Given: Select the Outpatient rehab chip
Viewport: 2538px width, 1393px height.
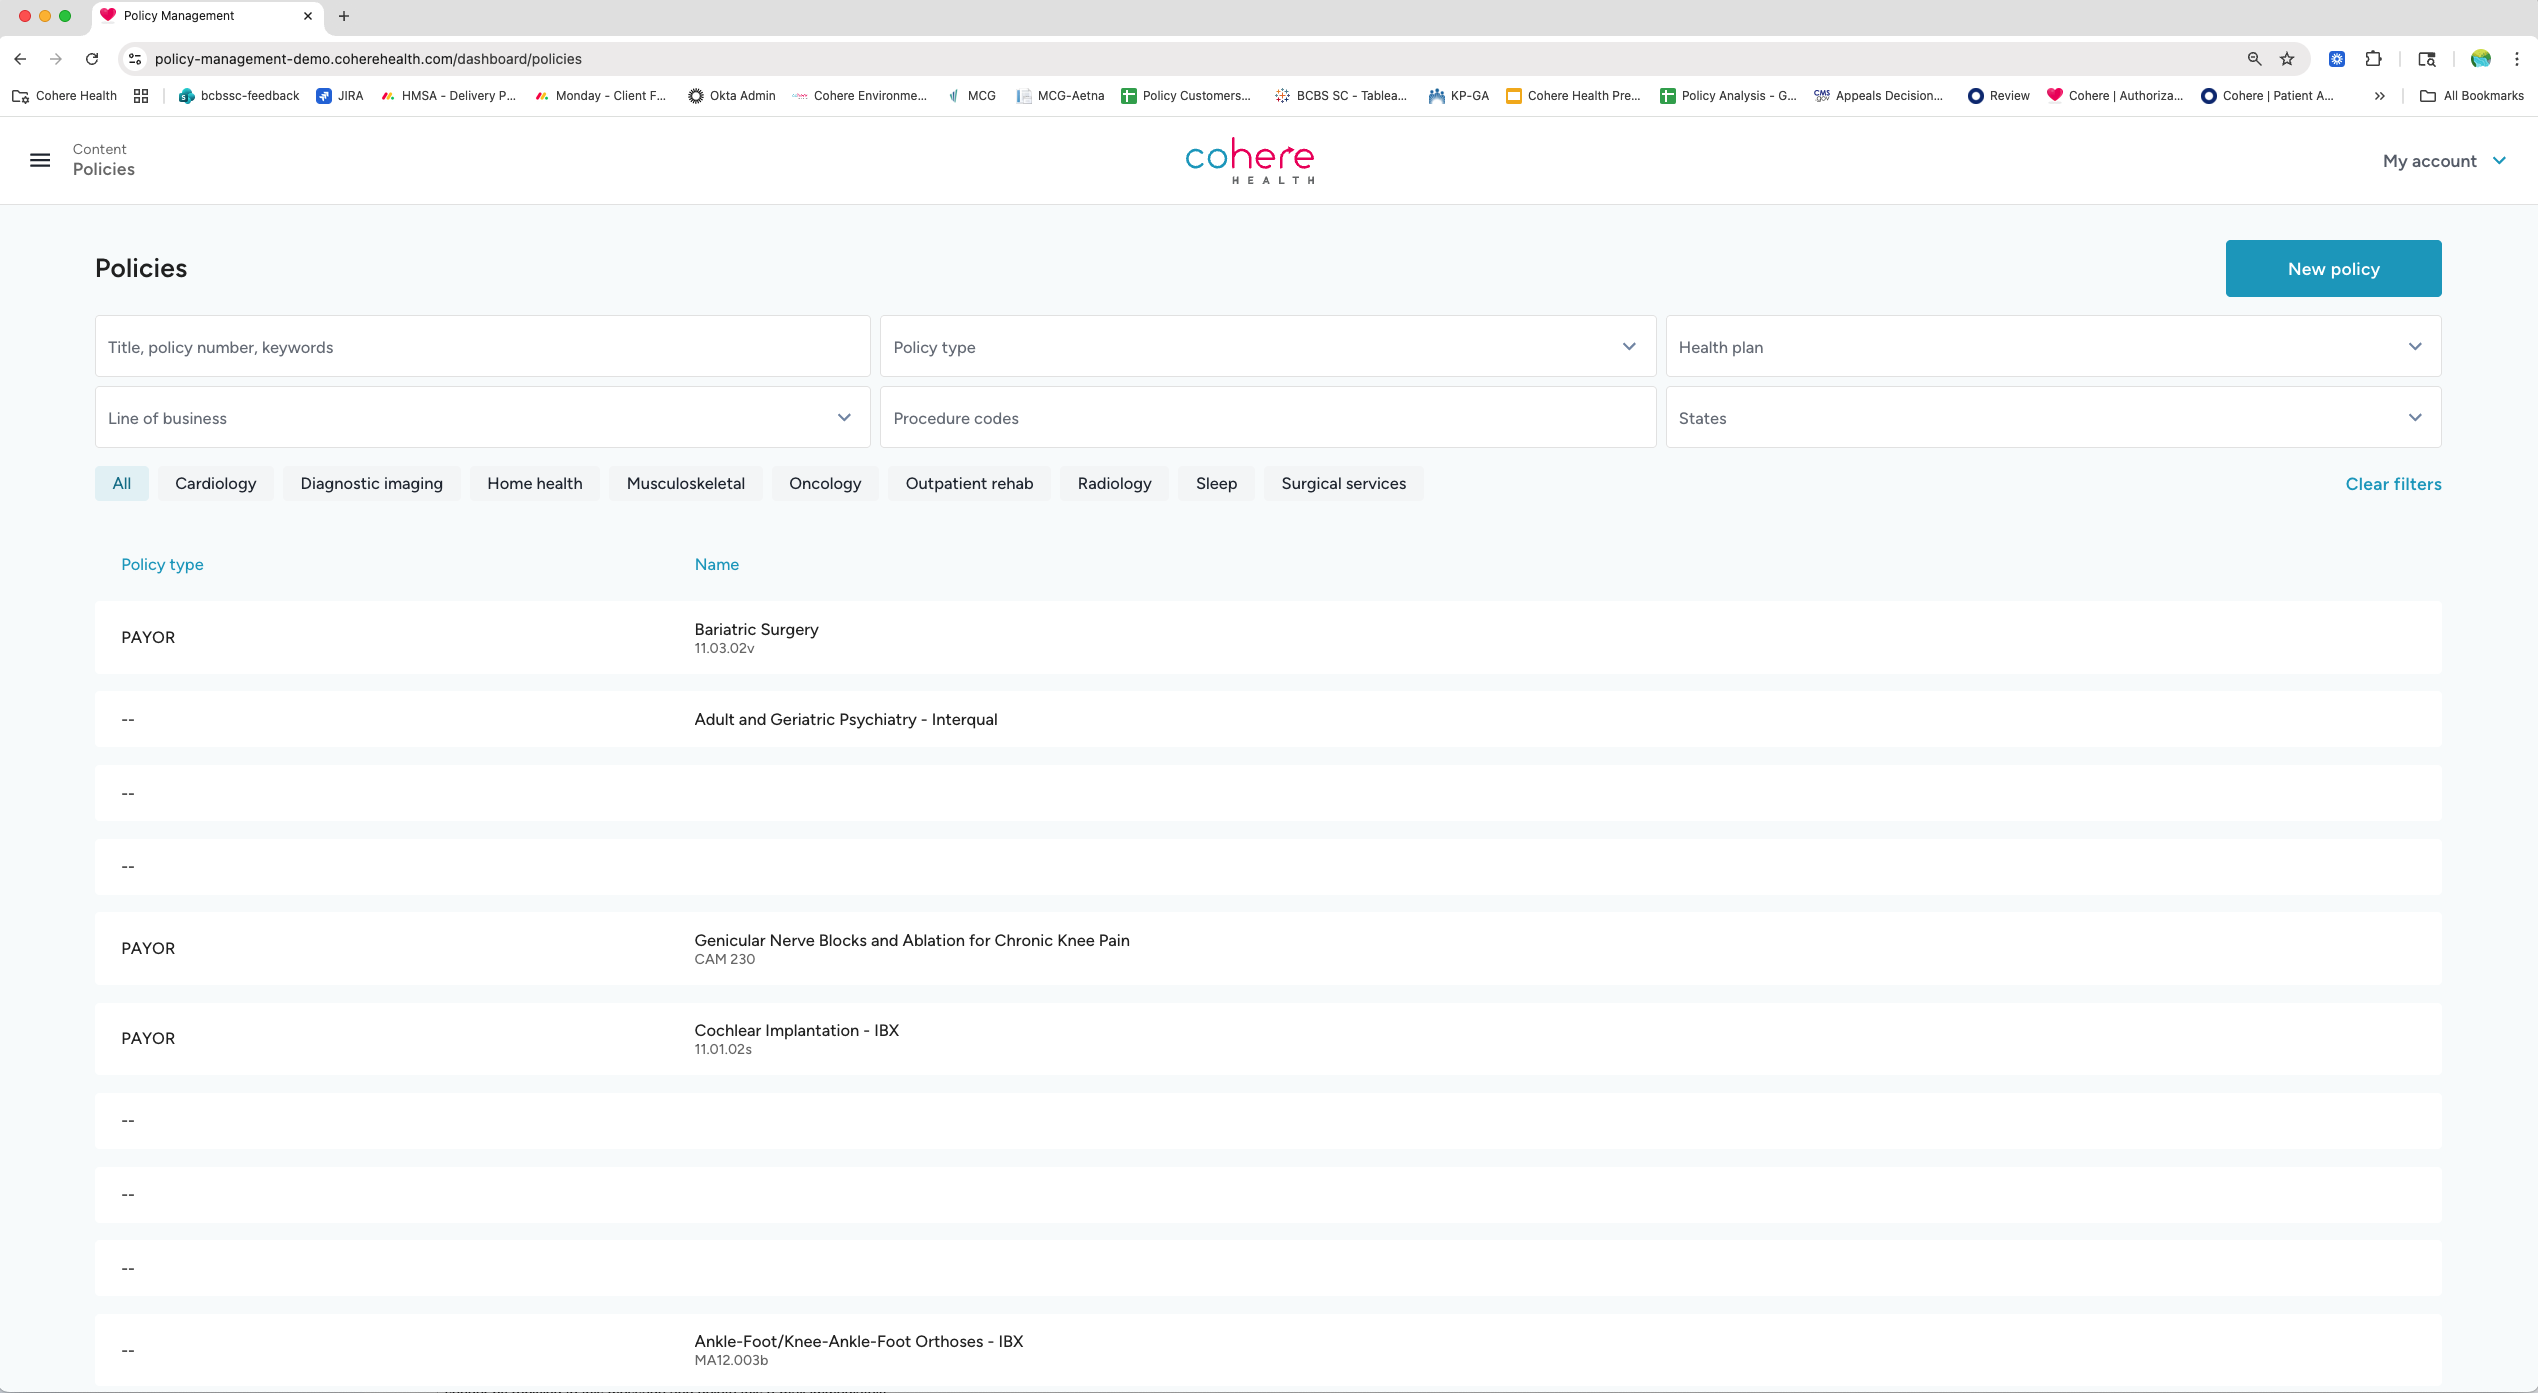Looking at the screenshot, I should click(x=969, y=484).
